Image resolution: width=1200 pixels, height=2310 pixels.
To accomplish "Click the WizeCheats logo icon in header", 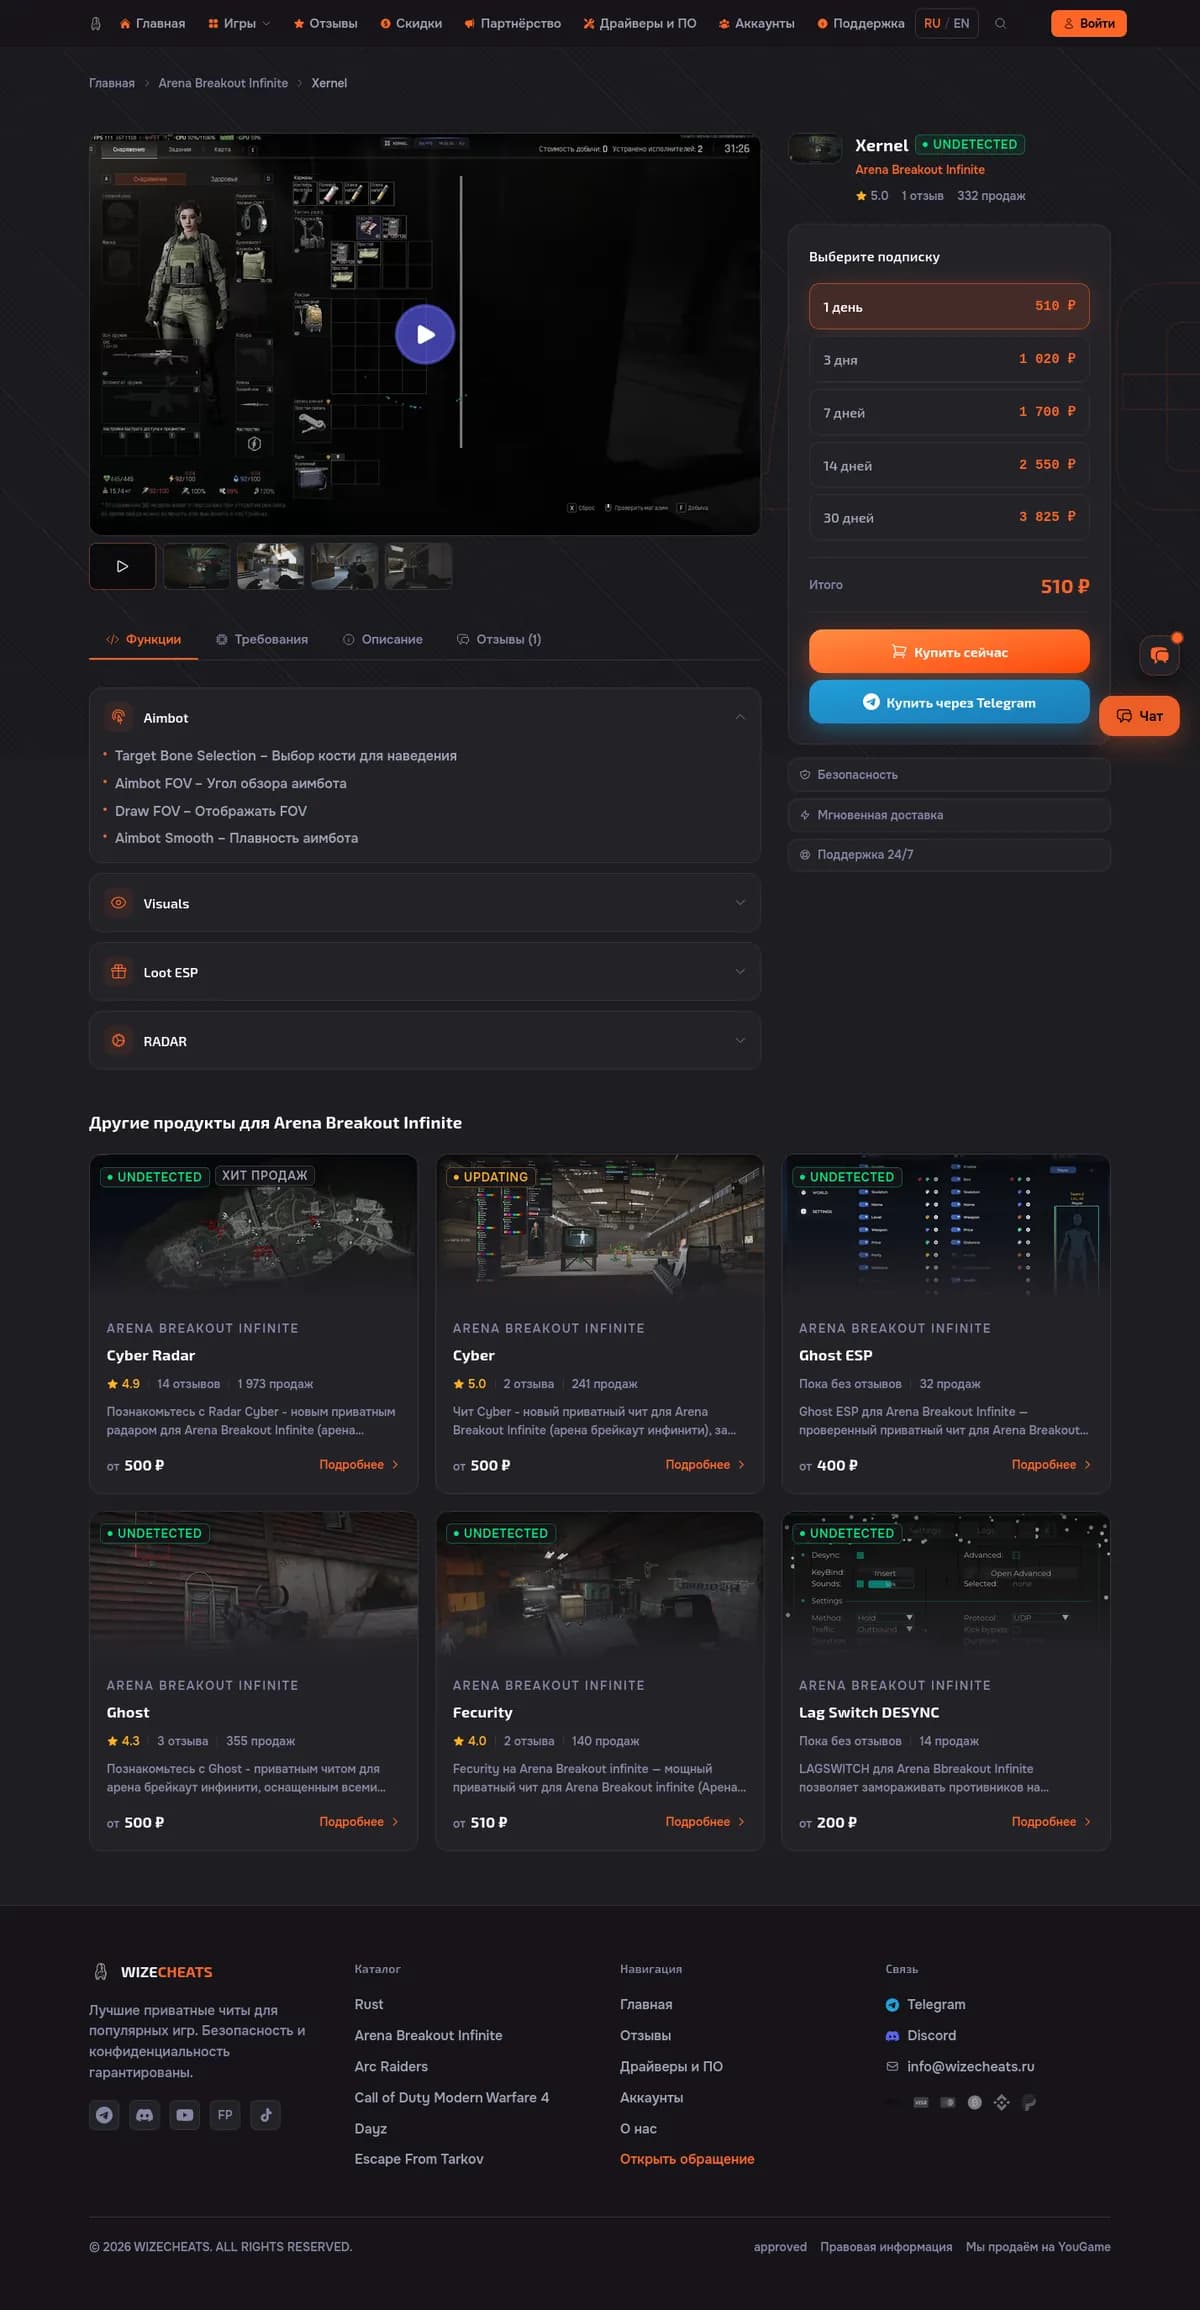I will pyautogui.click(x=96, y=23).
